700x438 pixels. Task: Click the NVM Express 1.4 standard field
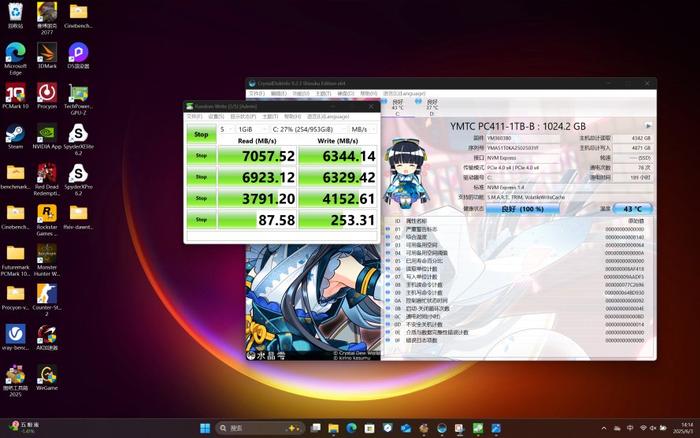click(568, 188)
